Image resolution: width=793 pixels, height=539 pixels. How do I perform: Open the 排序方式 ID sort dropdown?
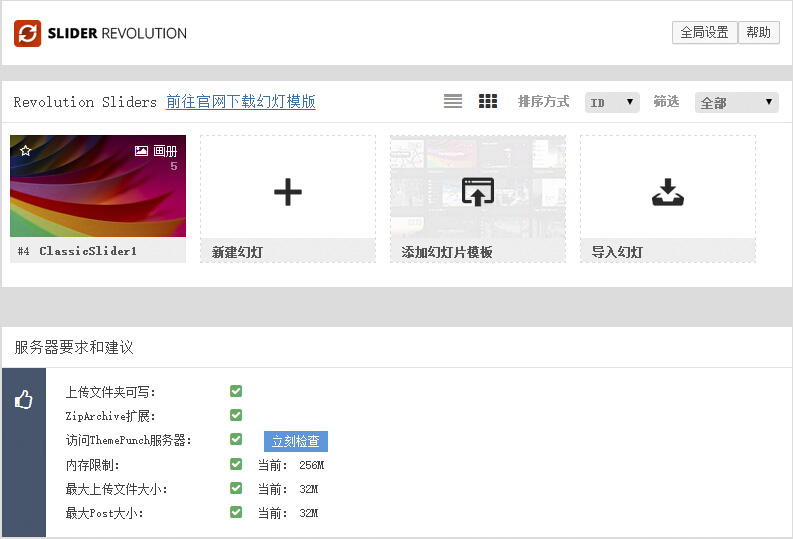(x=612, y=103)
